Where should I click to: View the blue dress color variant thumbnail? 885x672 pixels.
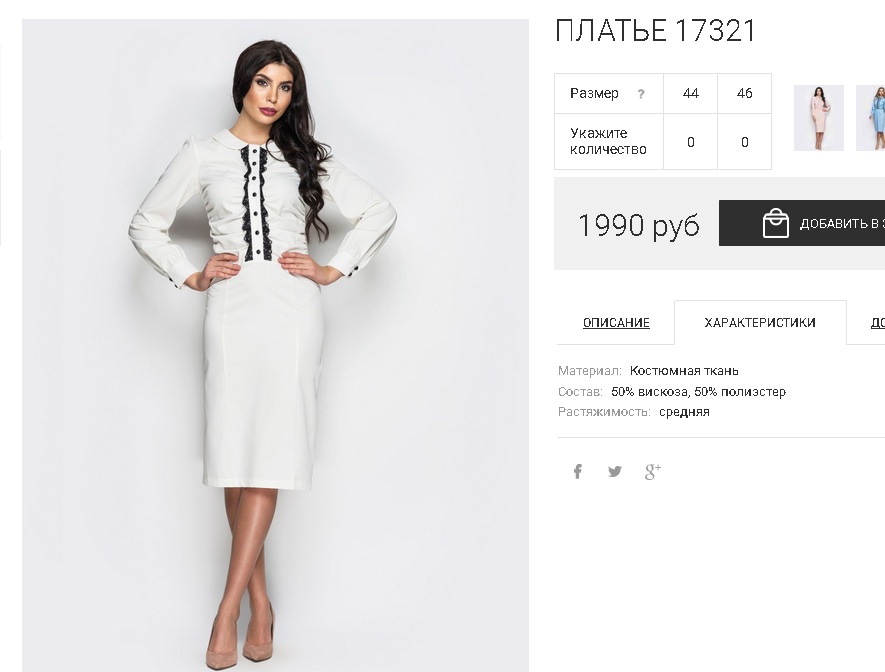(870, 118)
